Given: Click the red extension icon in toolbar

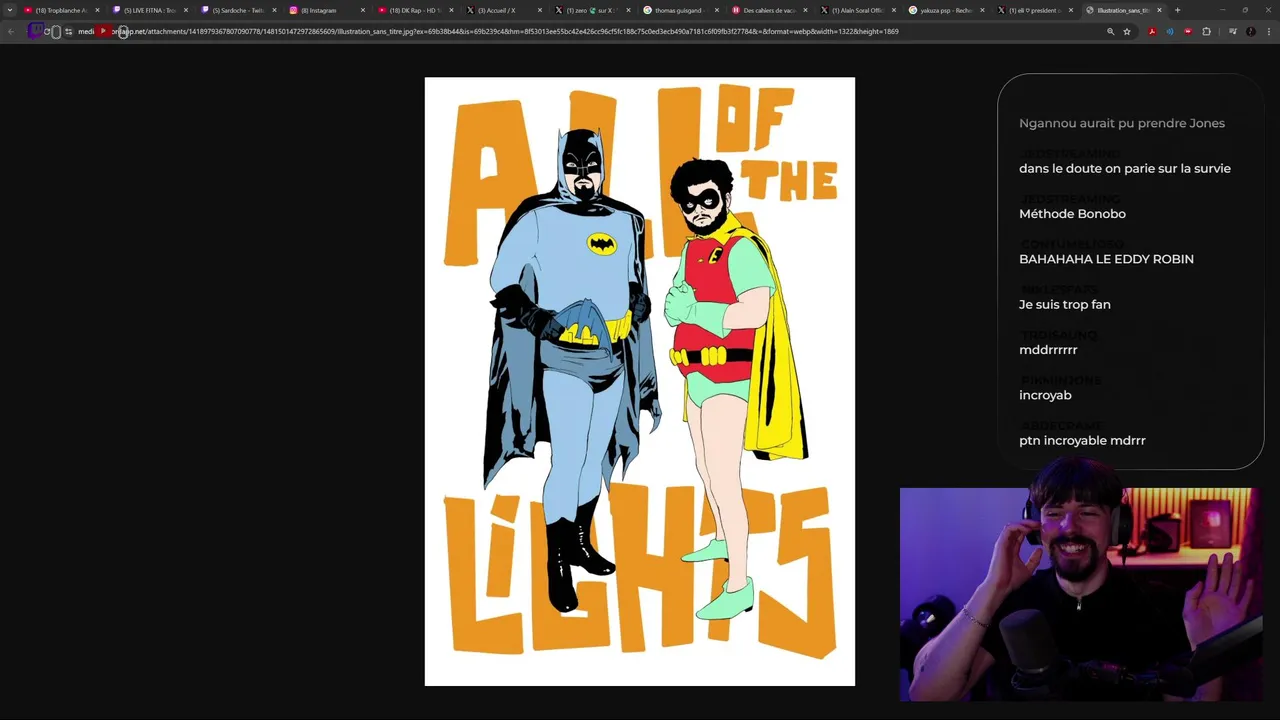Looking at the screenshot, I should [x=1188, y=31].
